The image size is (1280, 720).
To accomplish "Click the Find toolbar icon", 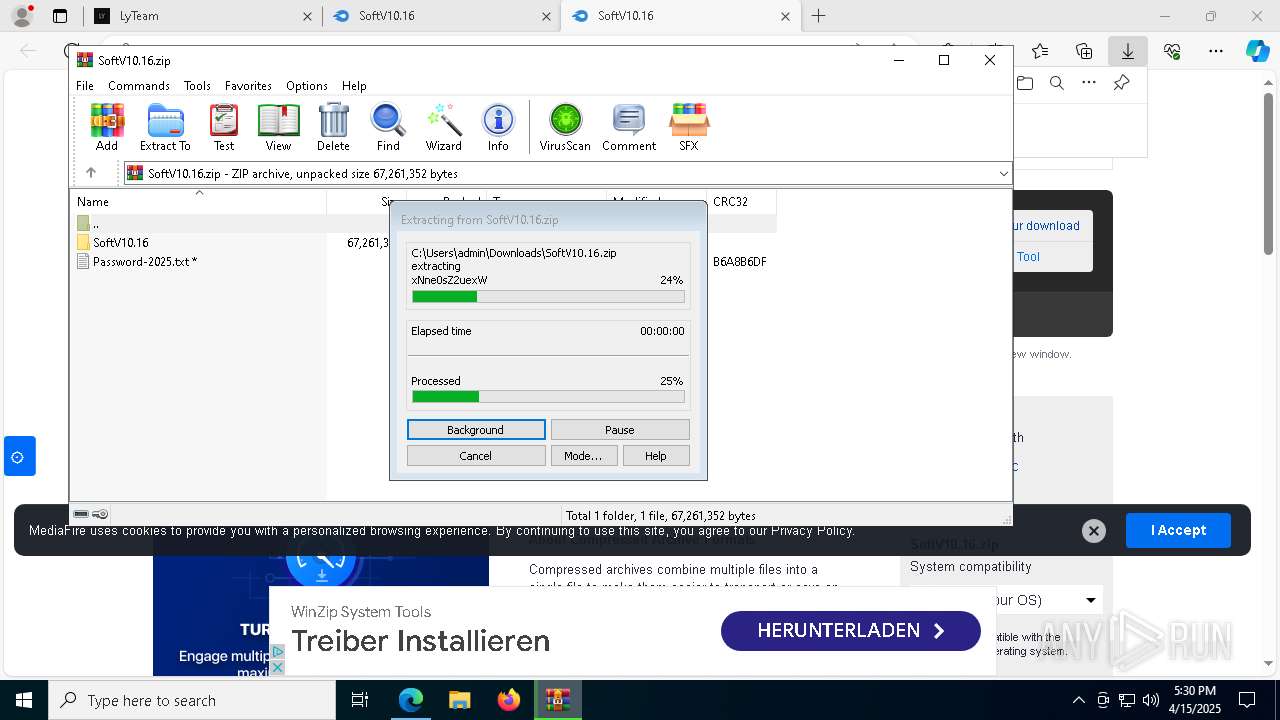I will coord(388,127).
